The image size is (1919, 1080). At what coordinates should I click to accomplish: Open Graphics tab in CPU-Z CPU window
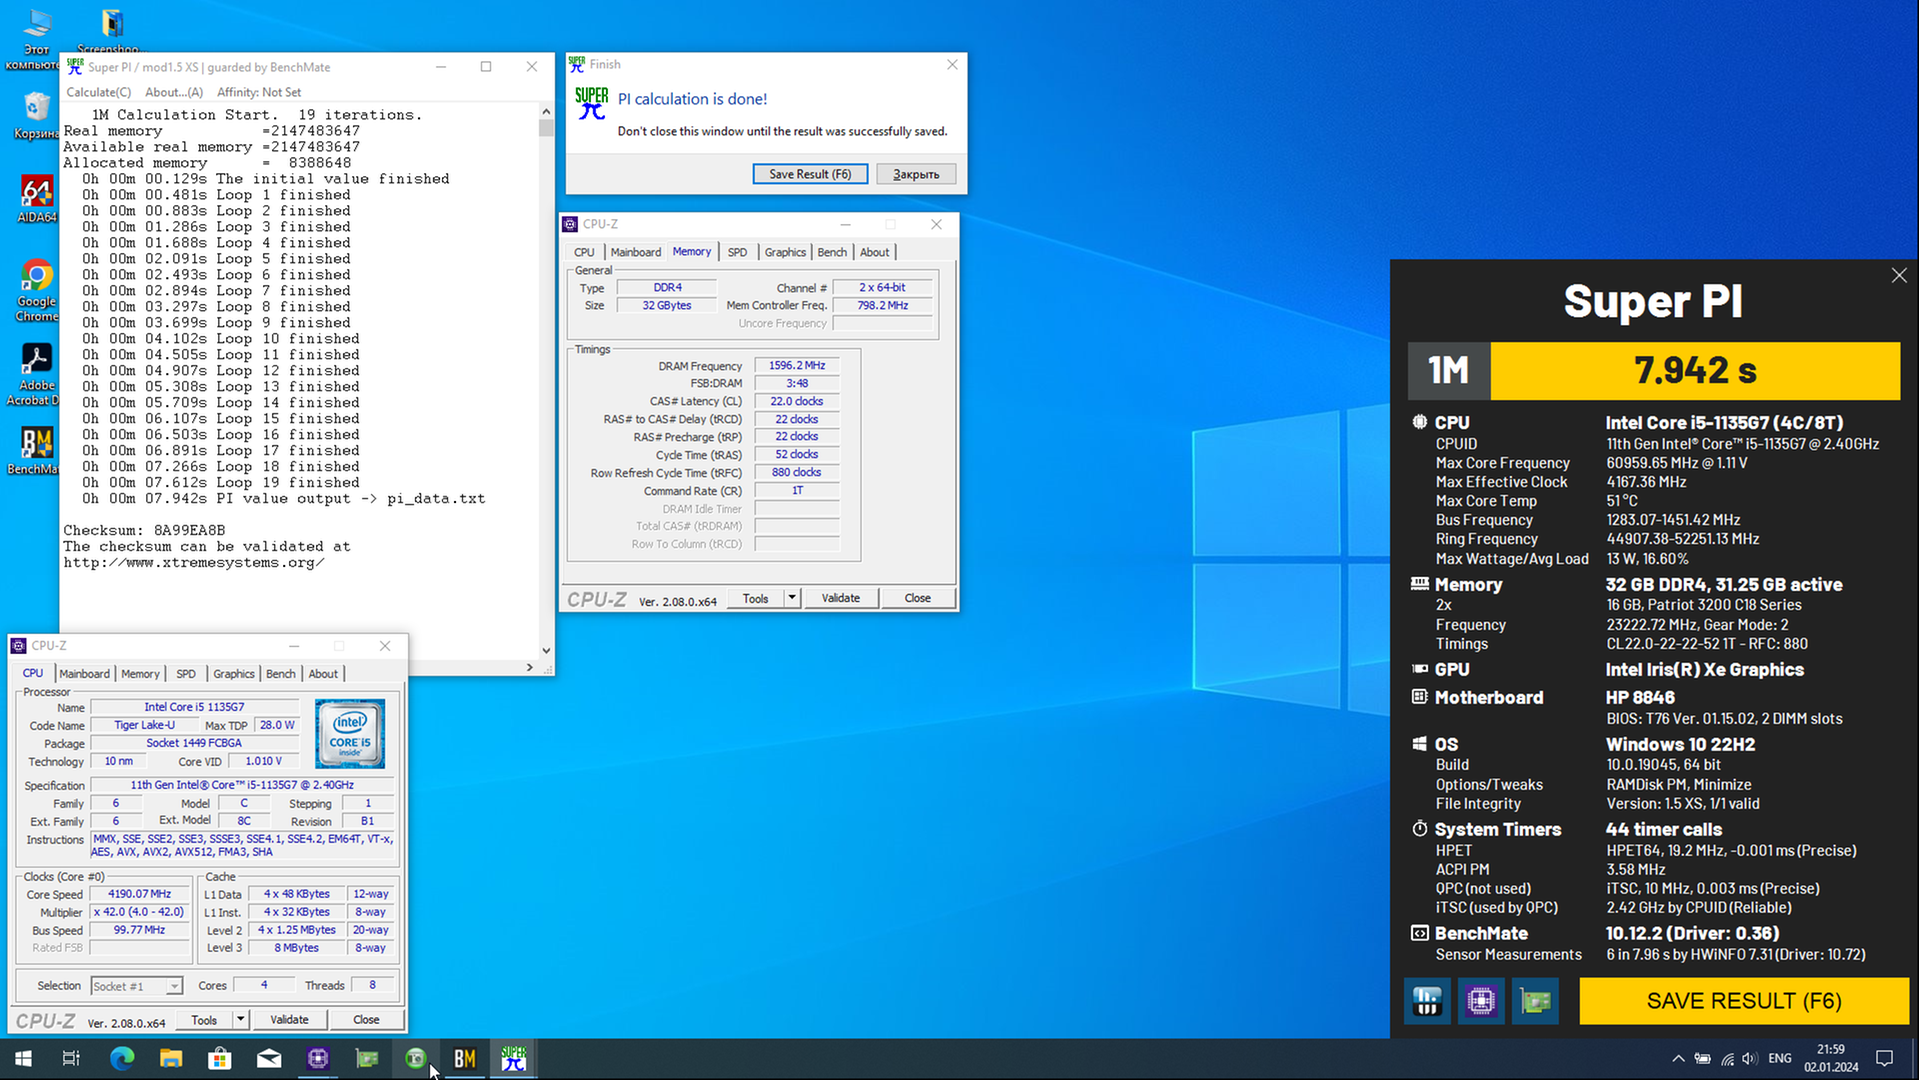234,674
